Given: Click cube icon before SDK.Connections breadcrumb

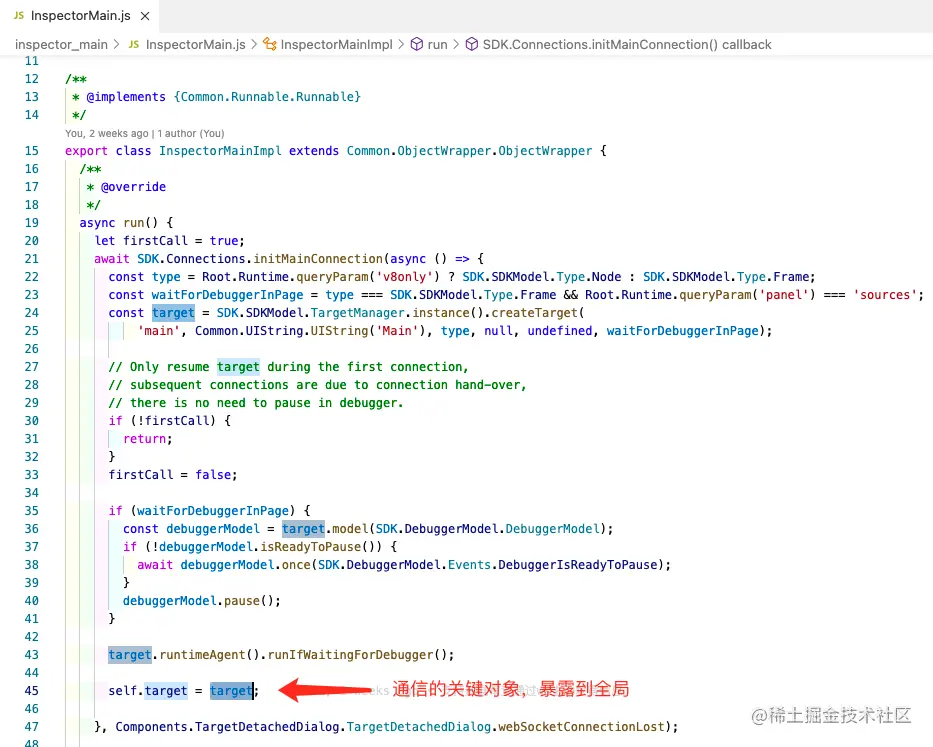Looking at the screenshot, I should tap(472, 45).
